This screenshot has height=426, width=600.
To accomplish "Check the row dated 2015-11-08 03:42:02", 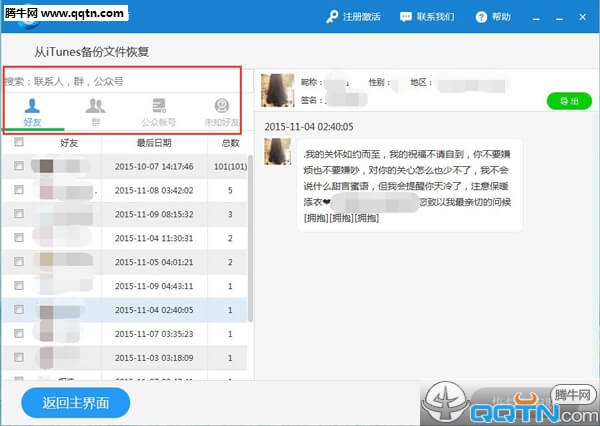I will [x=19, y=190].
